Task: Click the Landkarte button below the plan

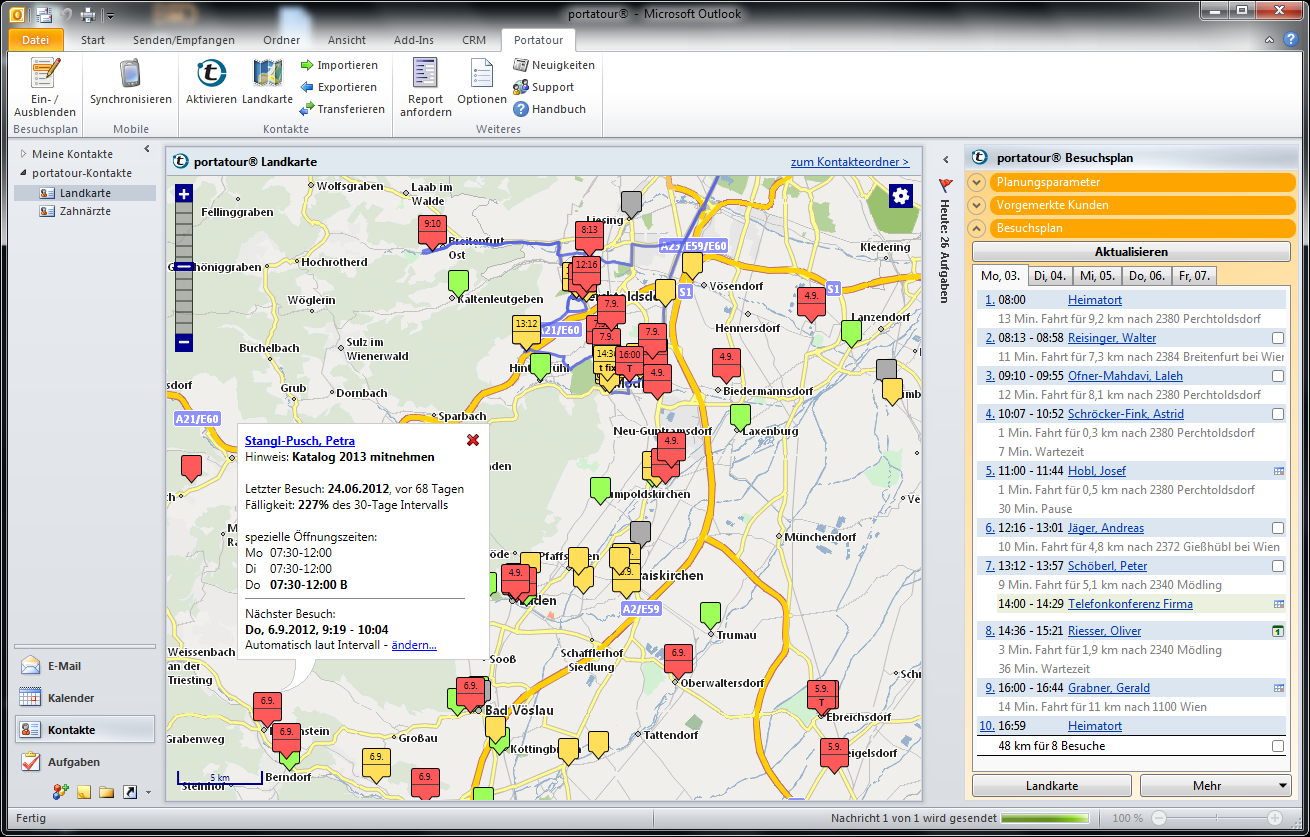Action: [1052, 786]
